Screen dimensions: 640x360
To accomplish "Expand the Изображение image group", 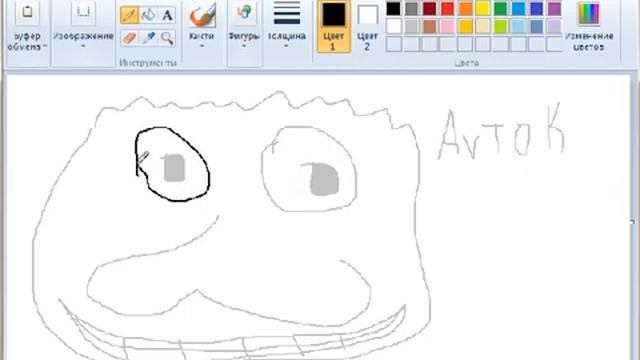I will point(83,33).
